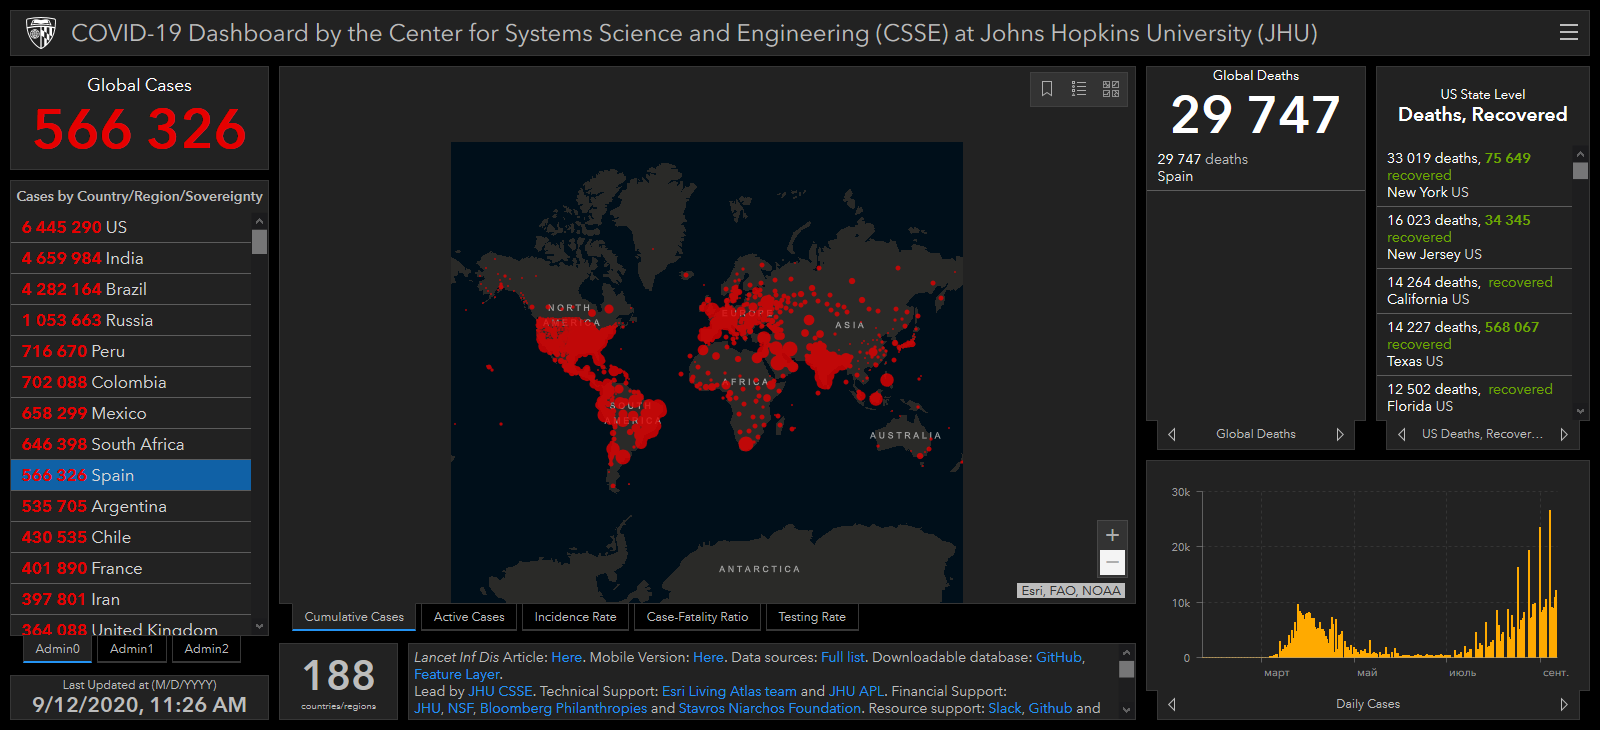Screen dimensions: 1600x730
Task: Select the Florida US state entry
Action: coord(1474,397)
